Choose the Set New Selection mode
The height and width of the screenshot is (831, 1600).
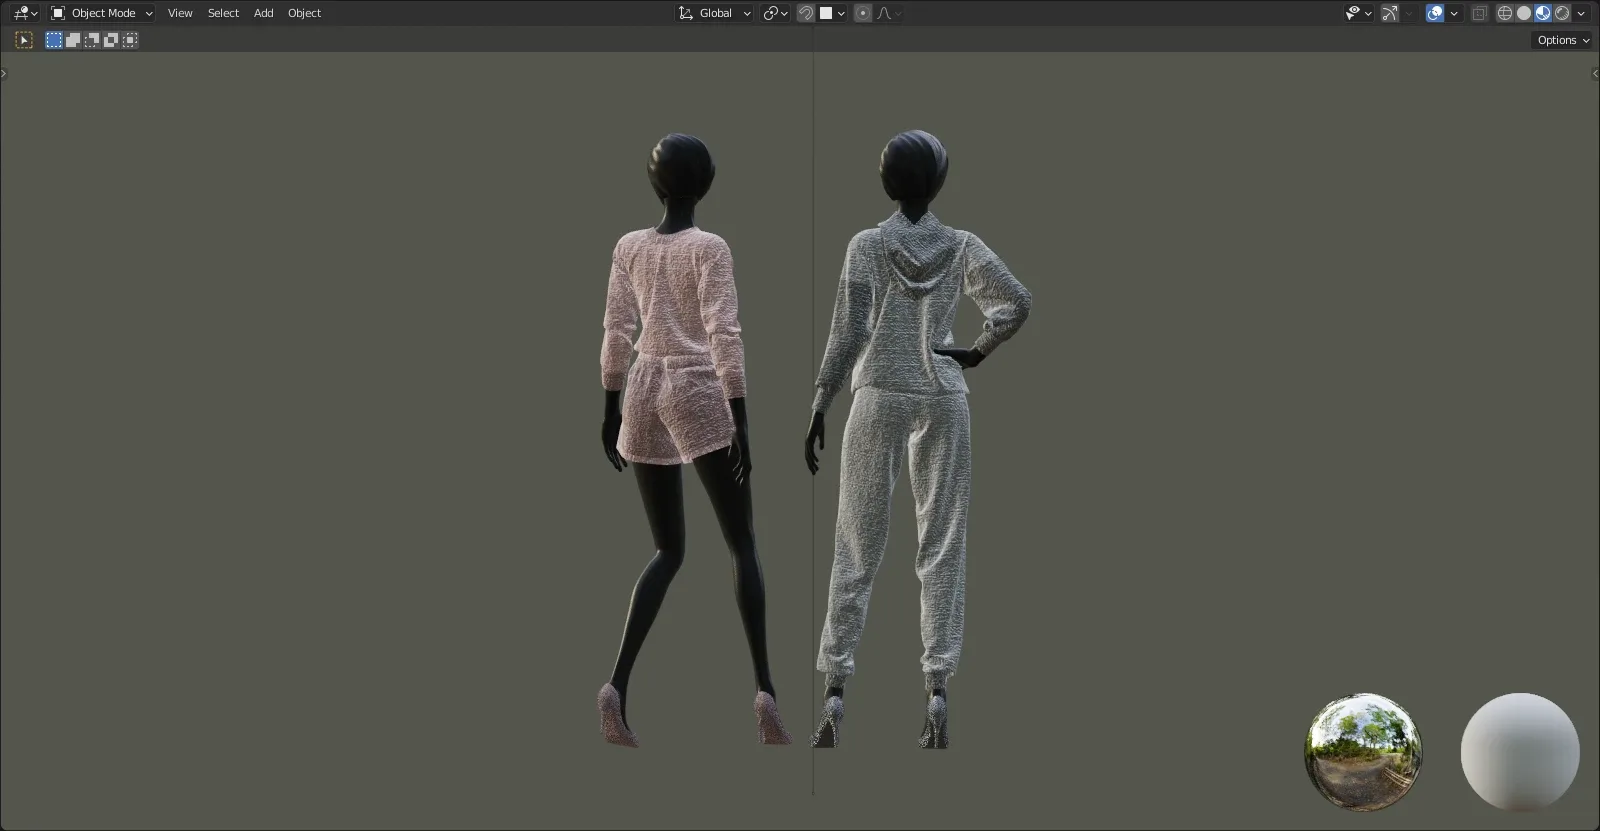pyautogui.click(x=54, y=40)
